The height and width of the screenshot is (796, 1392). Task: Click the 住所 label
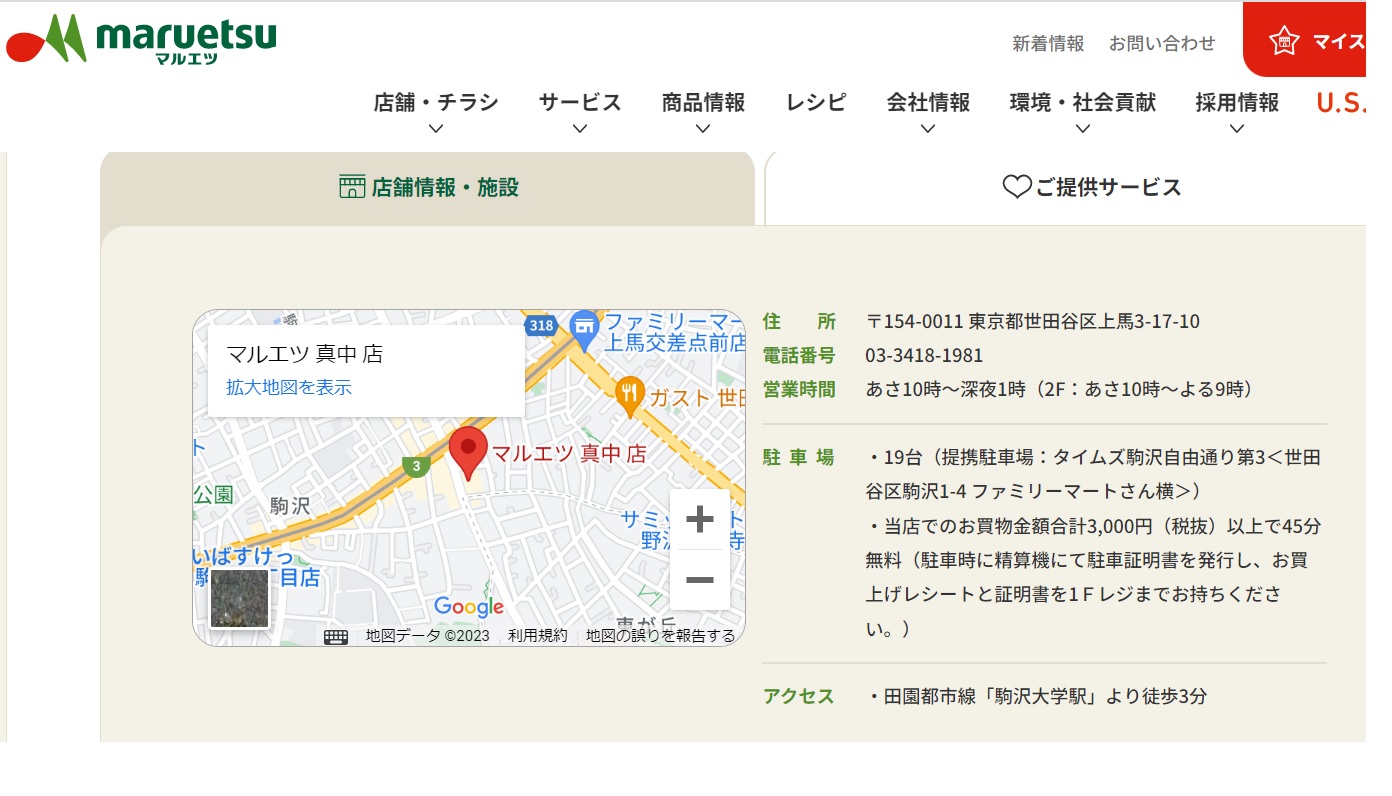[798, 322]
